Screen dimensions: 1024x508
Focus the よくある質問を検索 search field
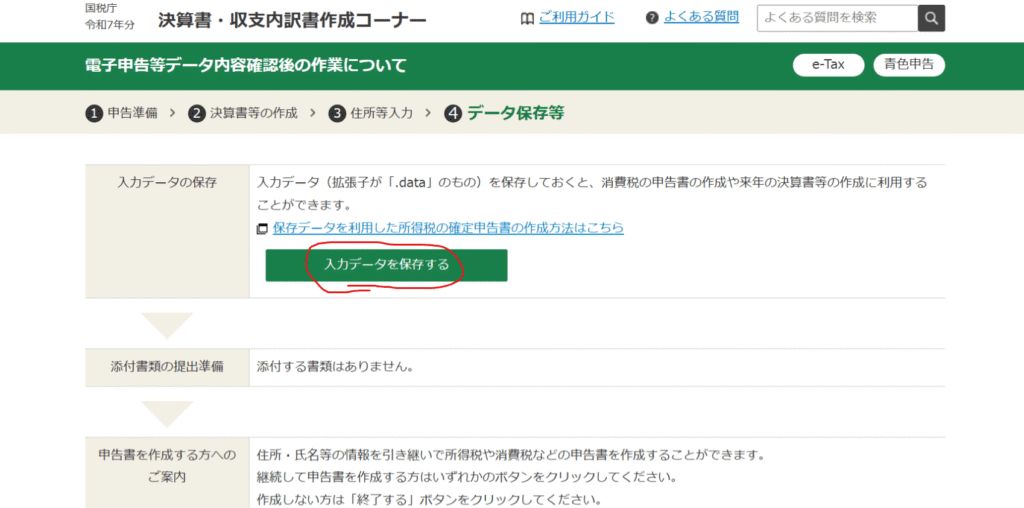[x=836, y=18]
